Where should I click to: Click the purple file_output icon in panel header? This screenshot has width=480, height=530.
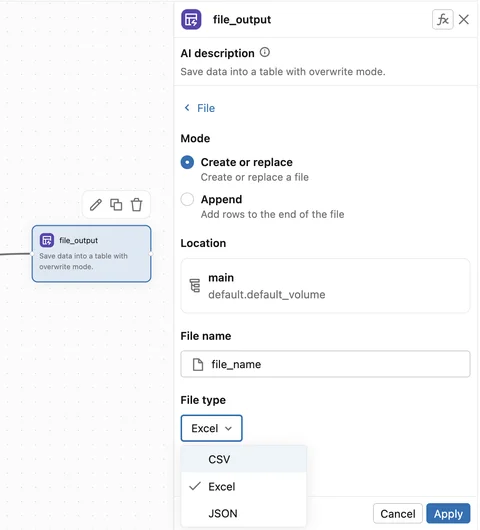pyautogui.click(x=191, y=20)
